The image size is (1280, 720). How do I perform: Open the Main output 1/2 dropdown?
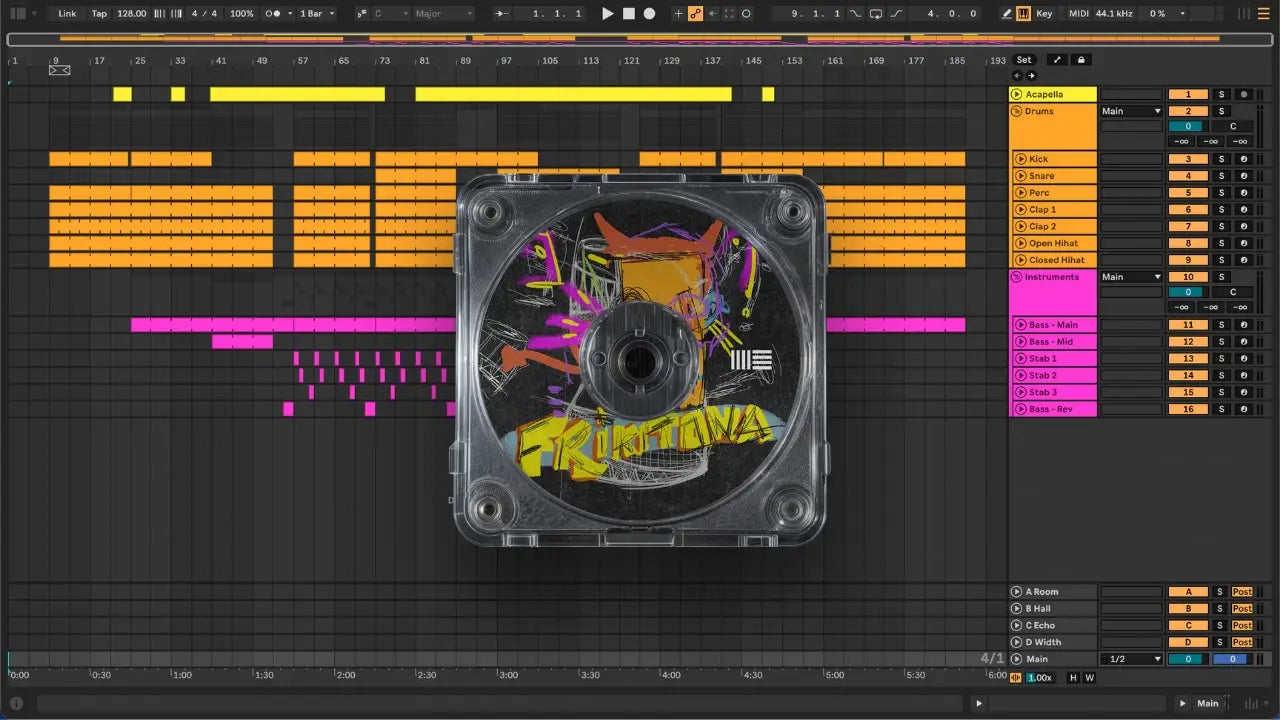(1131, 659)
